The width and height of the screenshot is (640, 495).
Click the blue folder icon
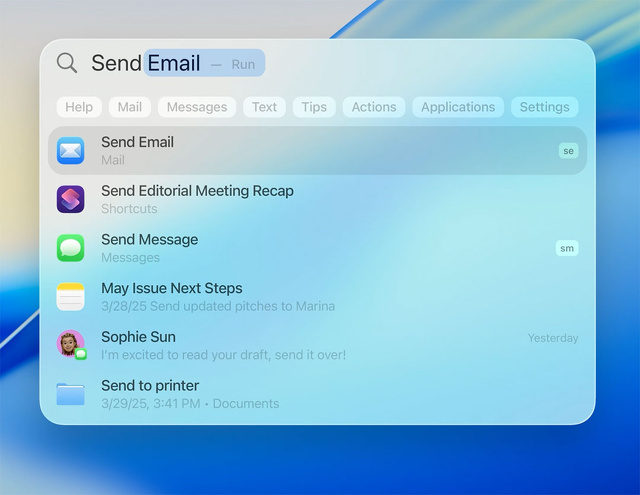(x=71, y=394)
